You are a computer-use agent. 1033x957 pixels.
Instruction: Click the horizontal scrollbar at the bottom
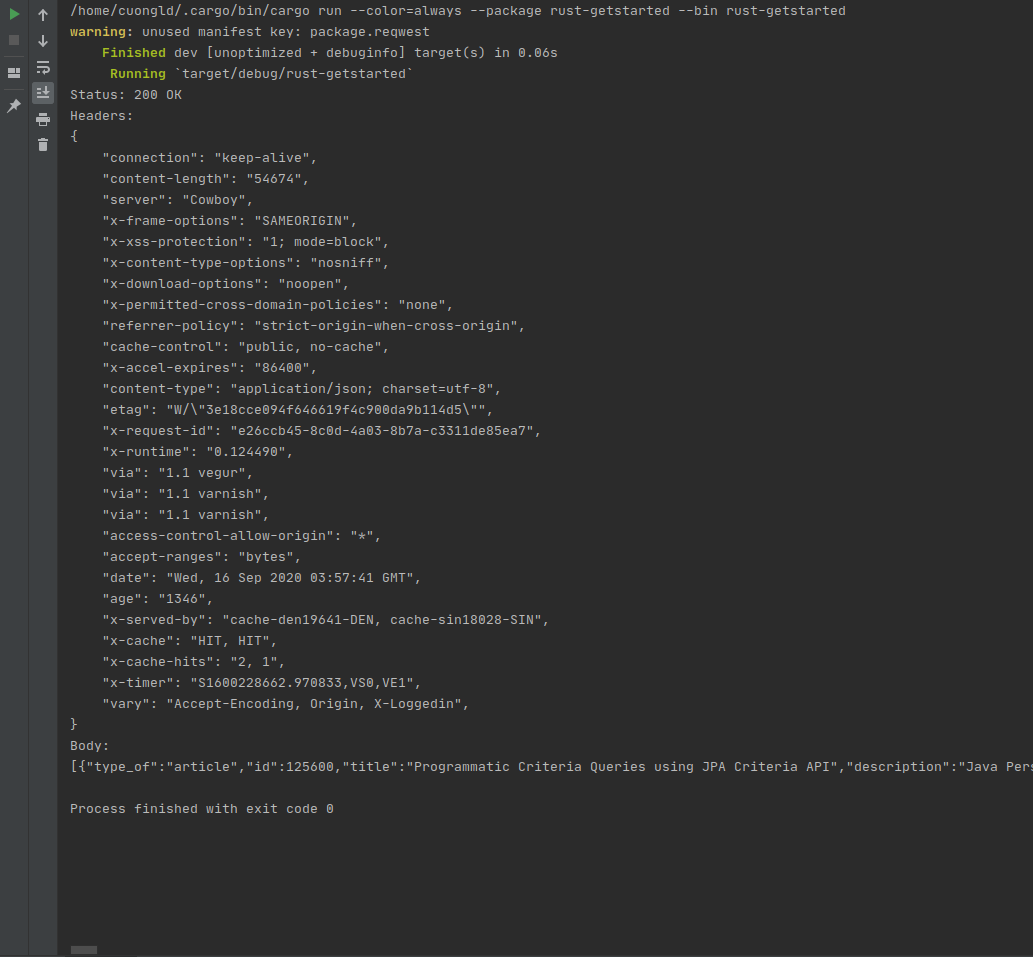84,949
